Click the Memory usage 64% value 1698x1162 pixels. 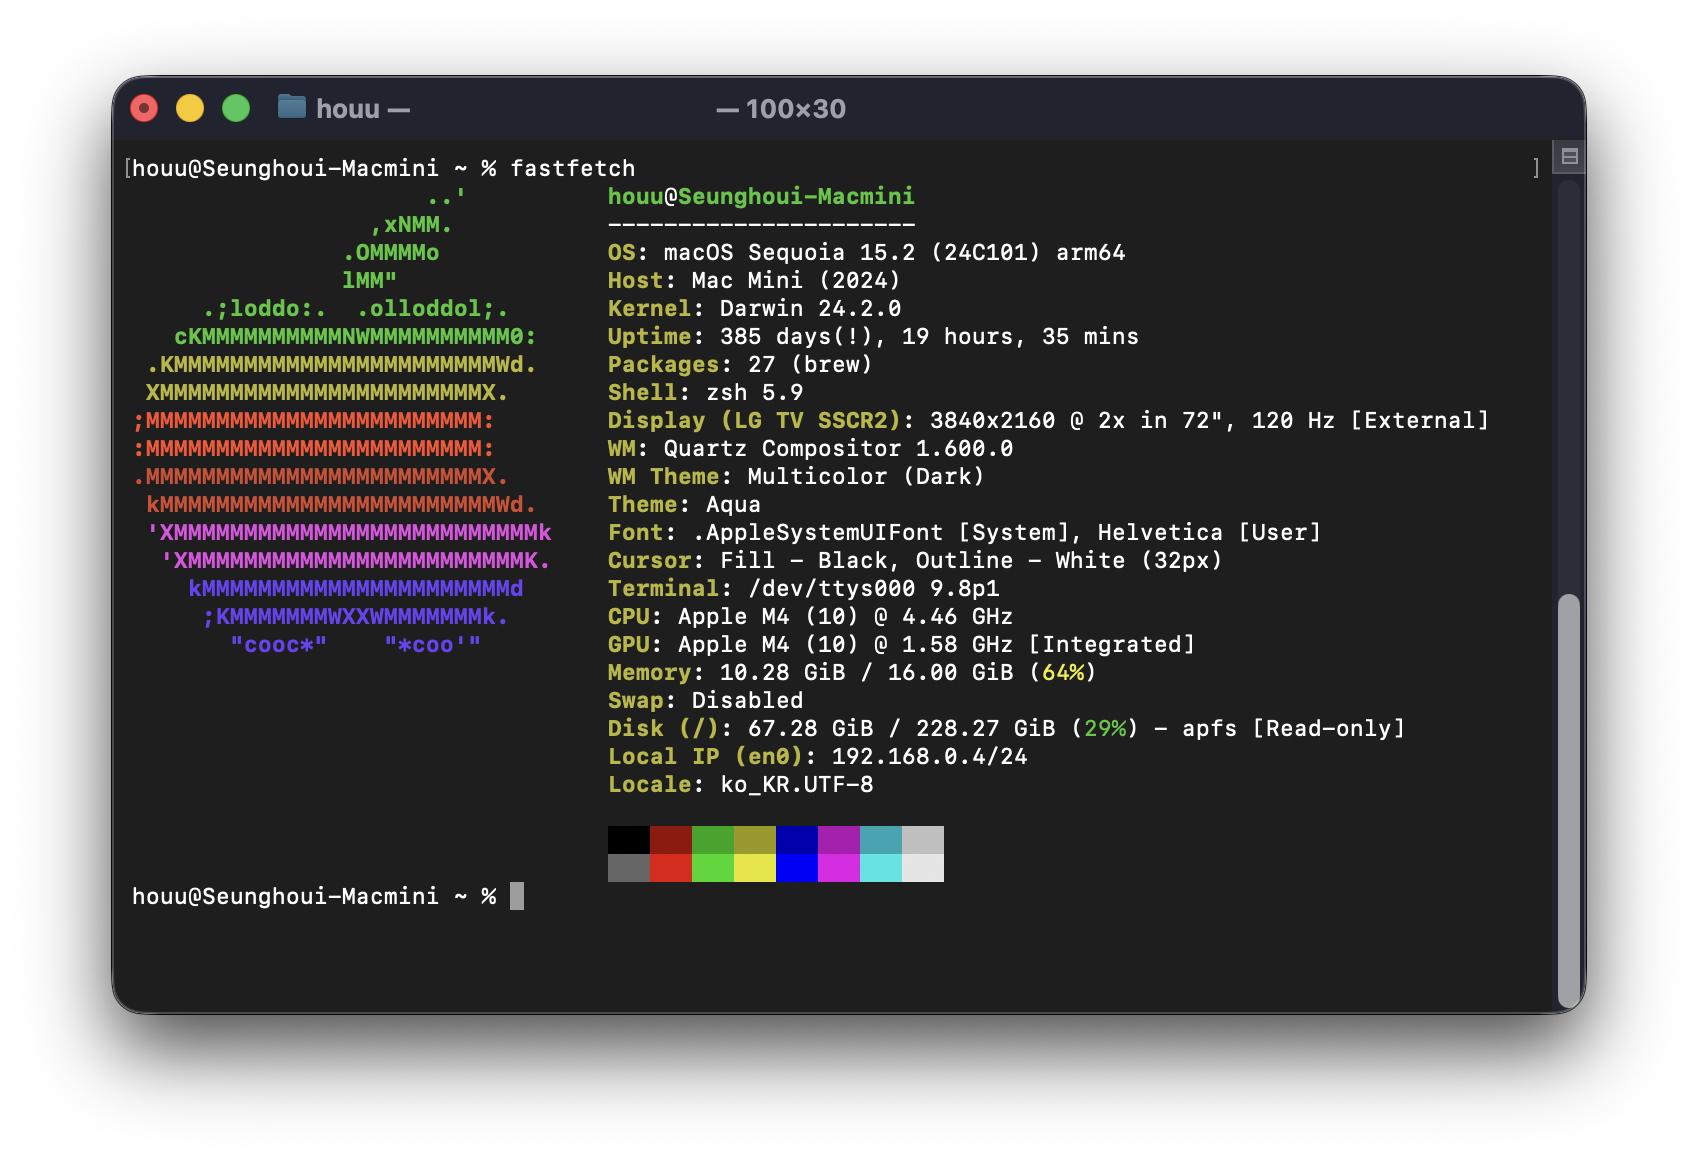coord(1063,673)
